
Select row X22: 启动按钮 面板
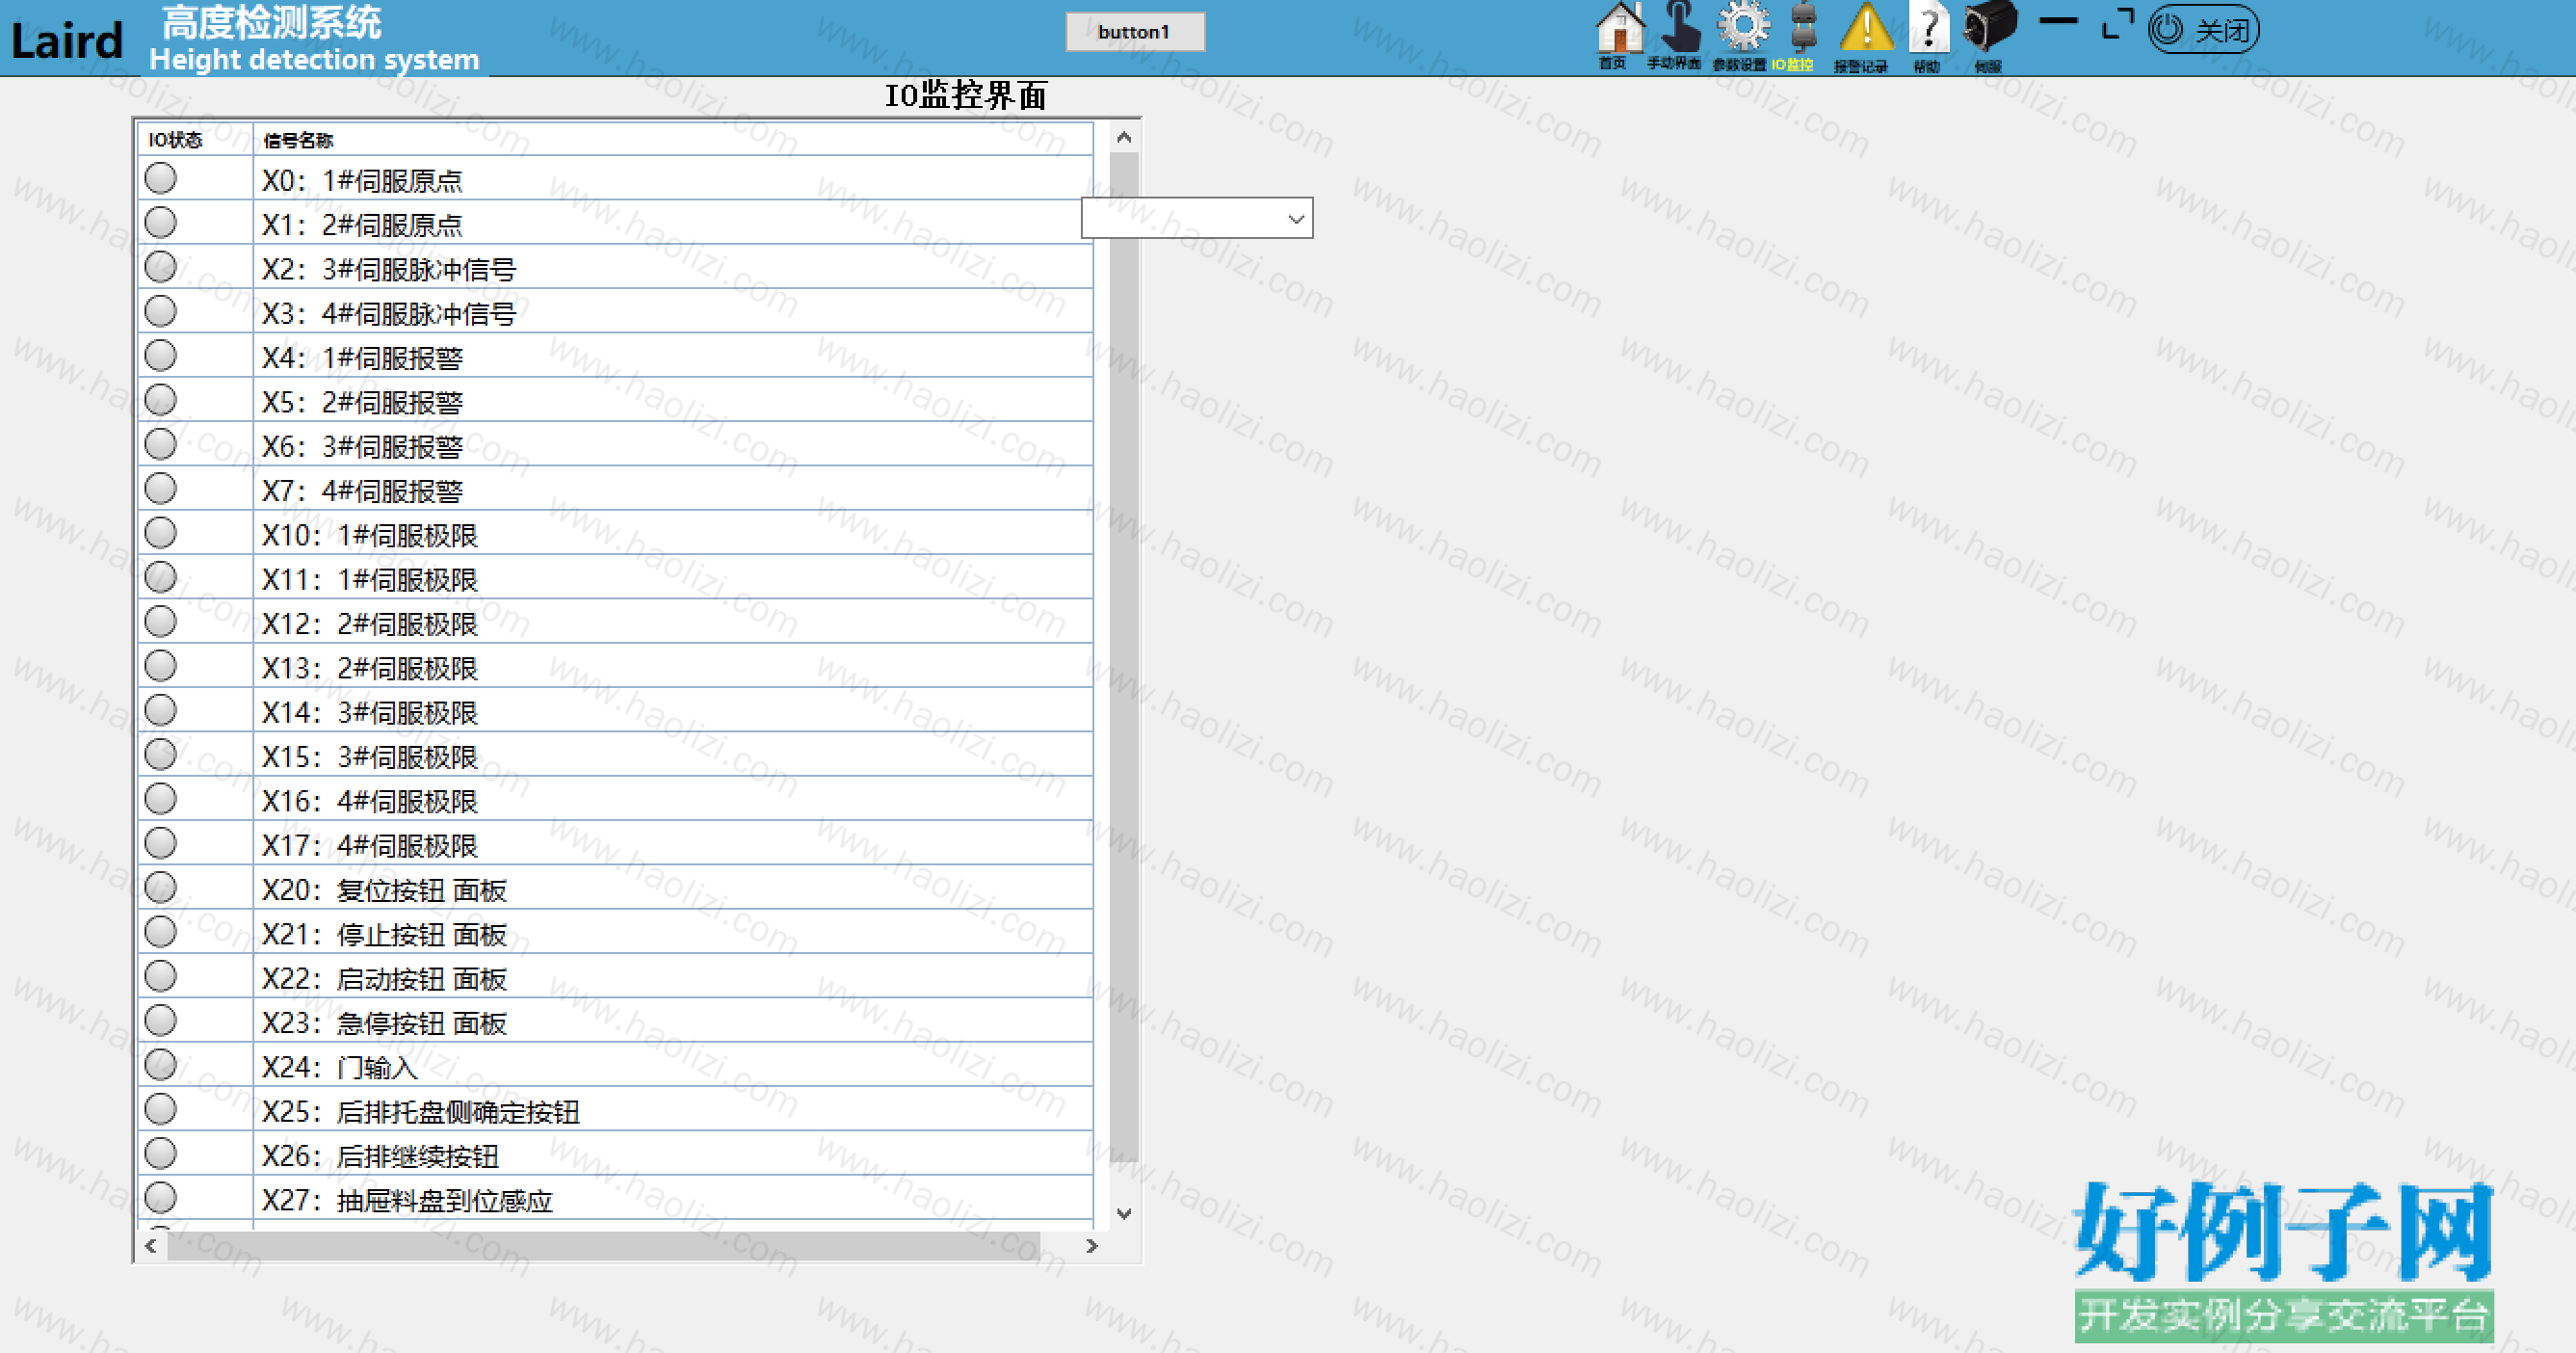pyautogui.click(x=616, y=977)
